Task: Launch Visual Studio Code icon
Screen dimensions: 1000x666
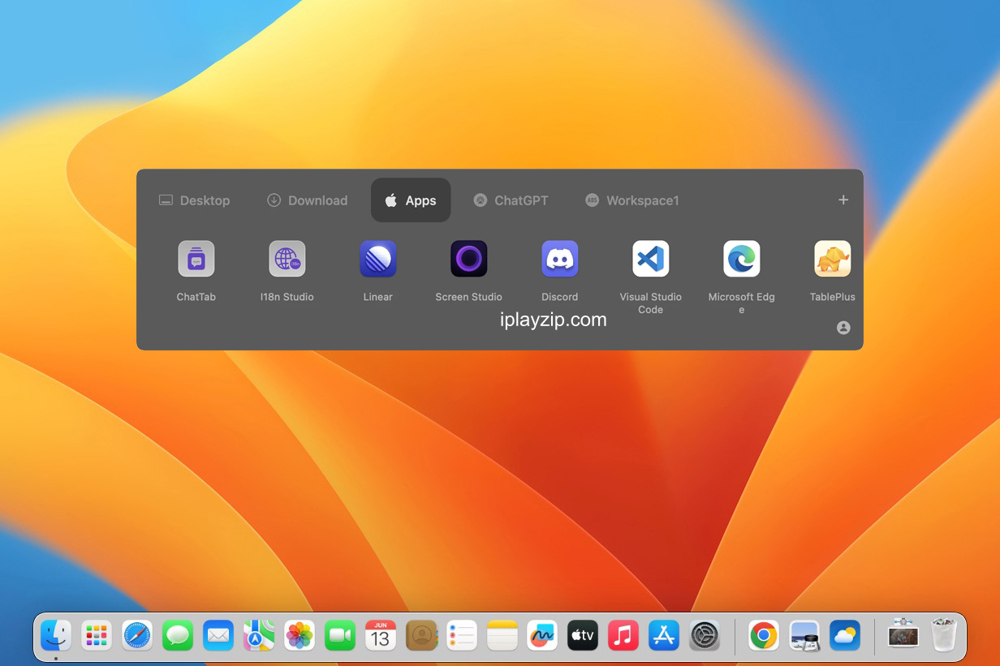Action: [x=651, y=259]
